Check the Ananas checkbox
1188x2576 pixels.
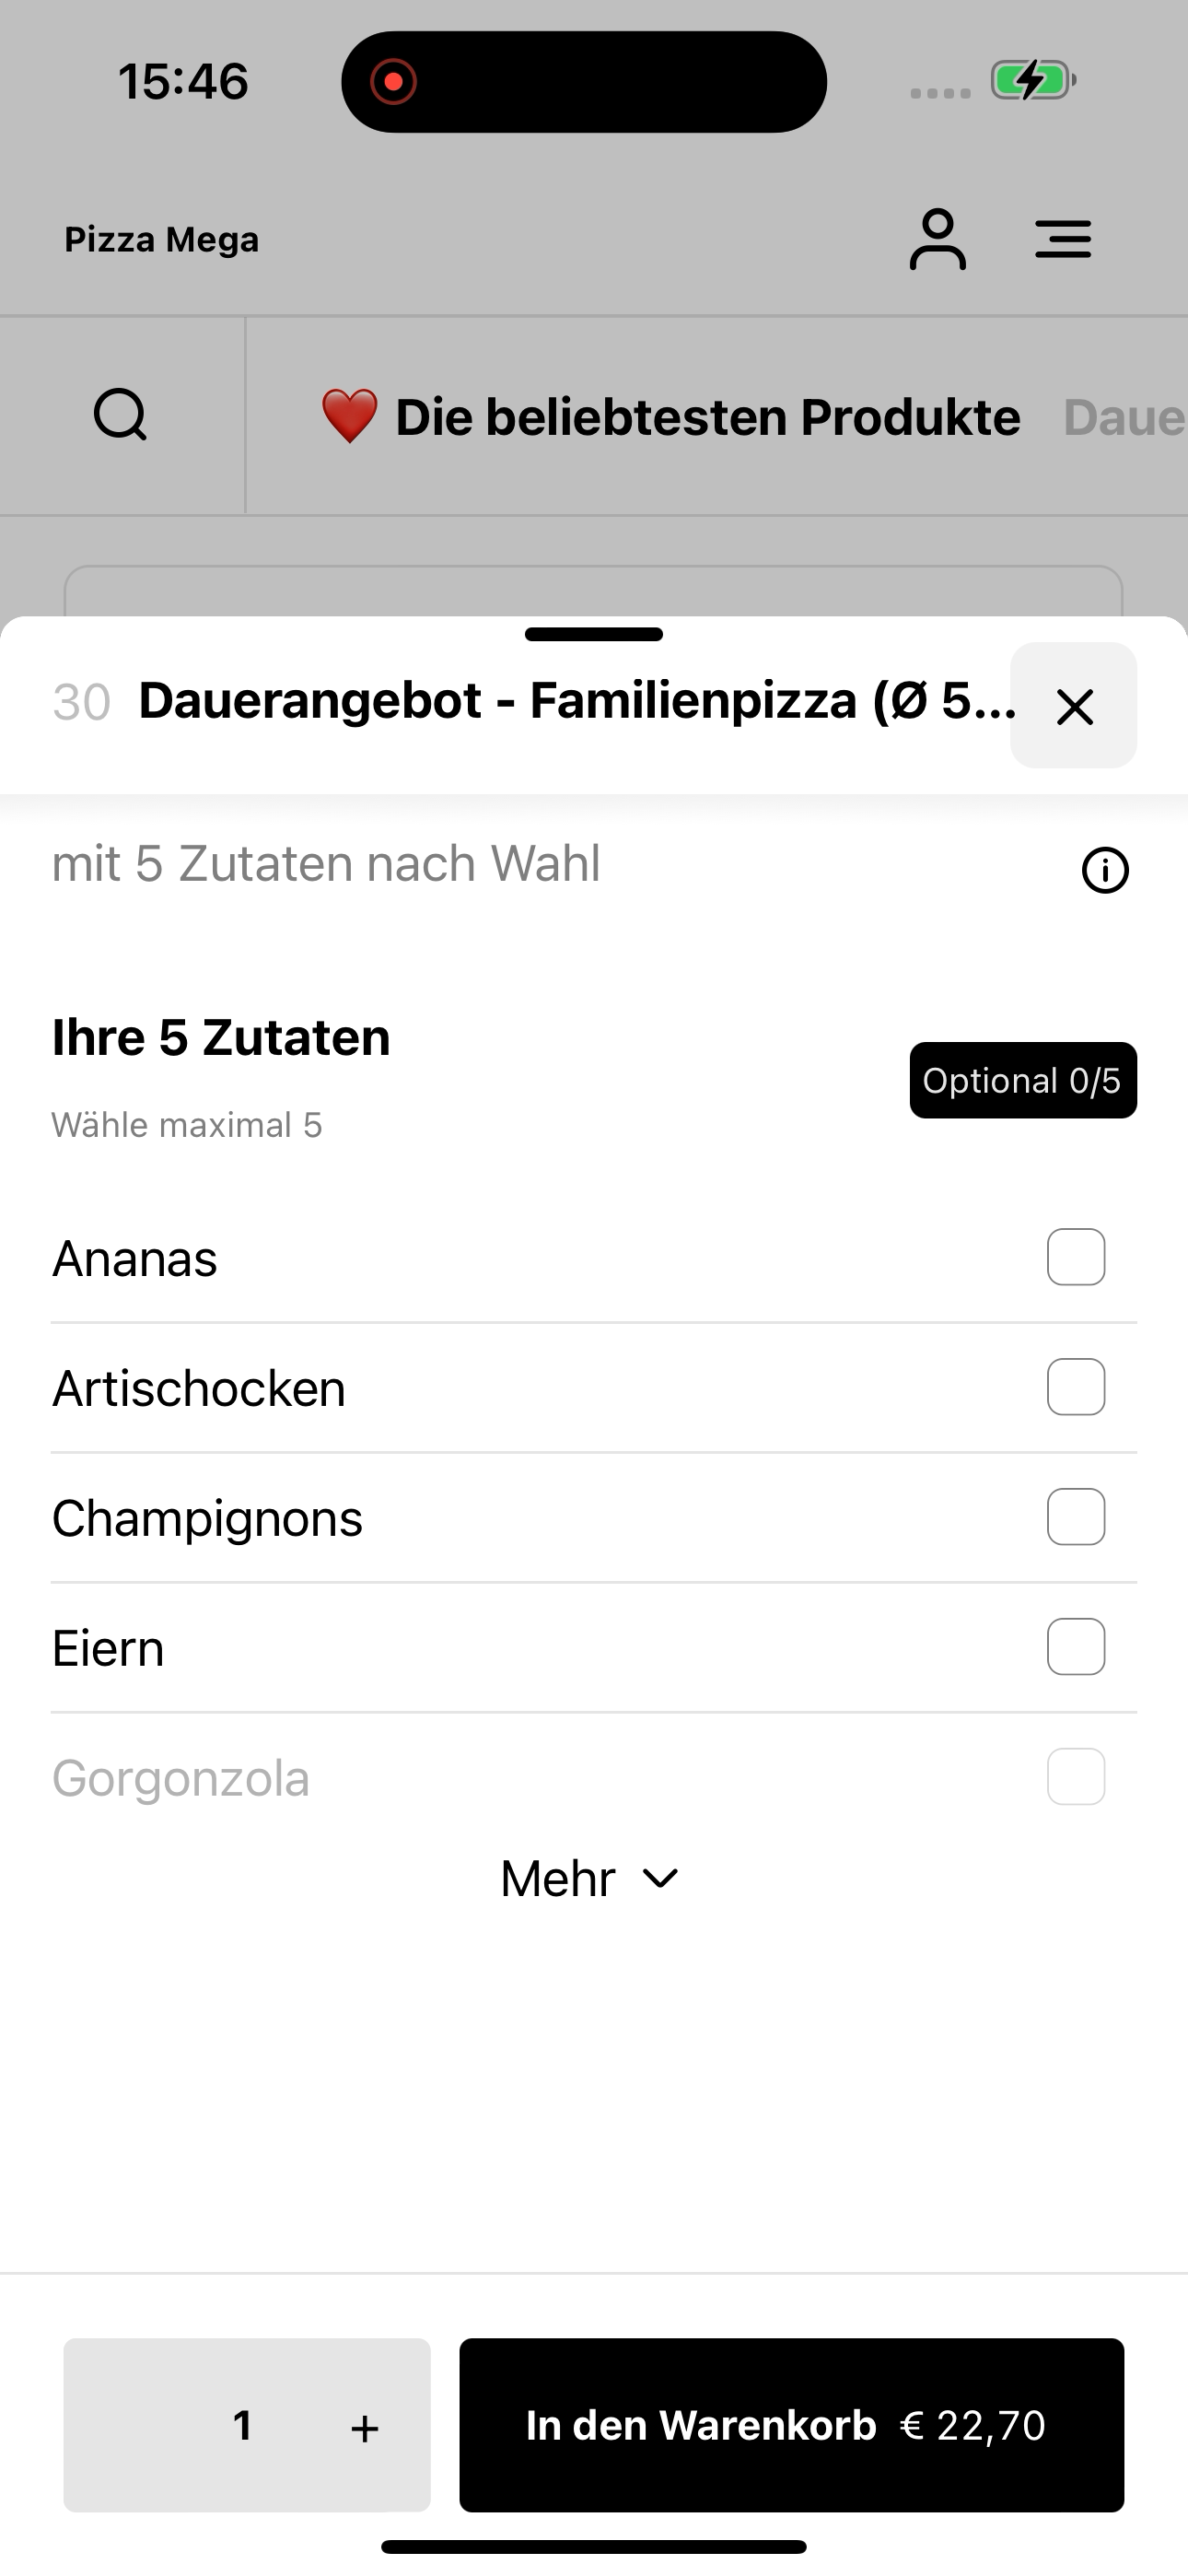click(1076, 1257)
